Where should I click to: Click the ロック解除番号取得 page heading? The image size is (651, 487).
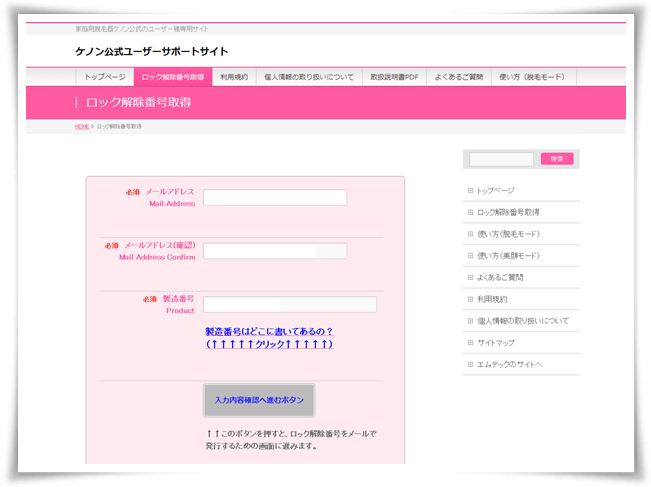click(x=139, y=103)
